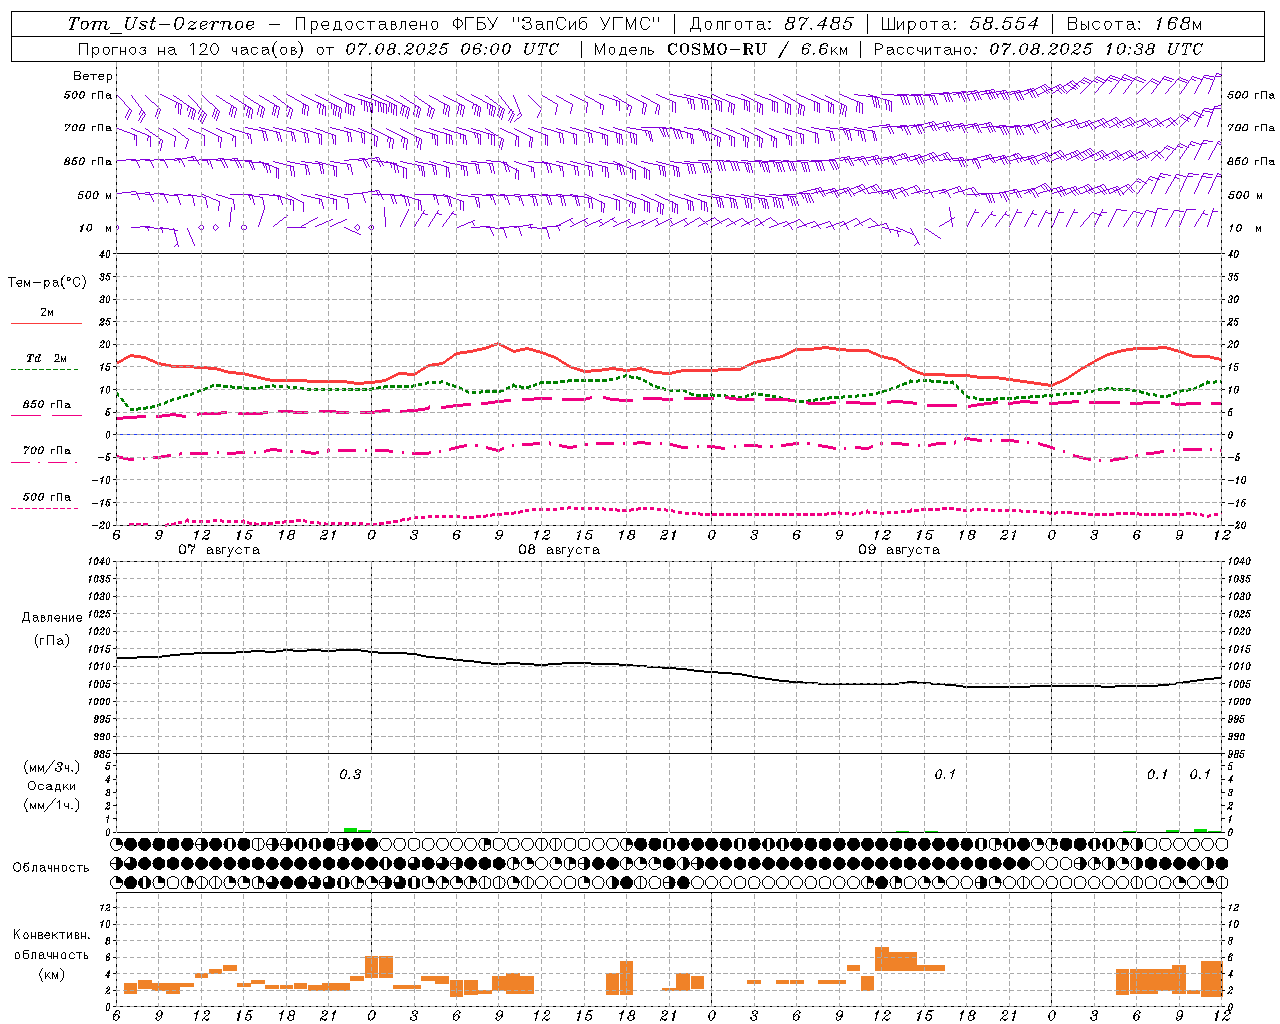The height and width of the screenshot is (1024, 1280).
Task: Click the Широта: 58.554 value
Action: tap(960, 24)
